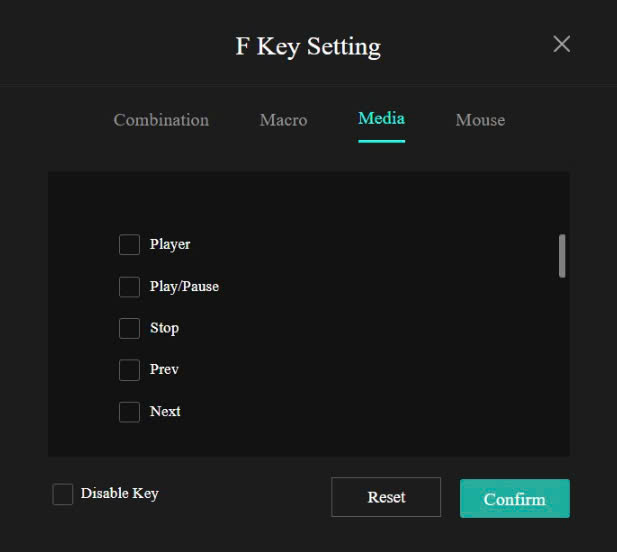Click the Player label text

[x=170, y=244]
